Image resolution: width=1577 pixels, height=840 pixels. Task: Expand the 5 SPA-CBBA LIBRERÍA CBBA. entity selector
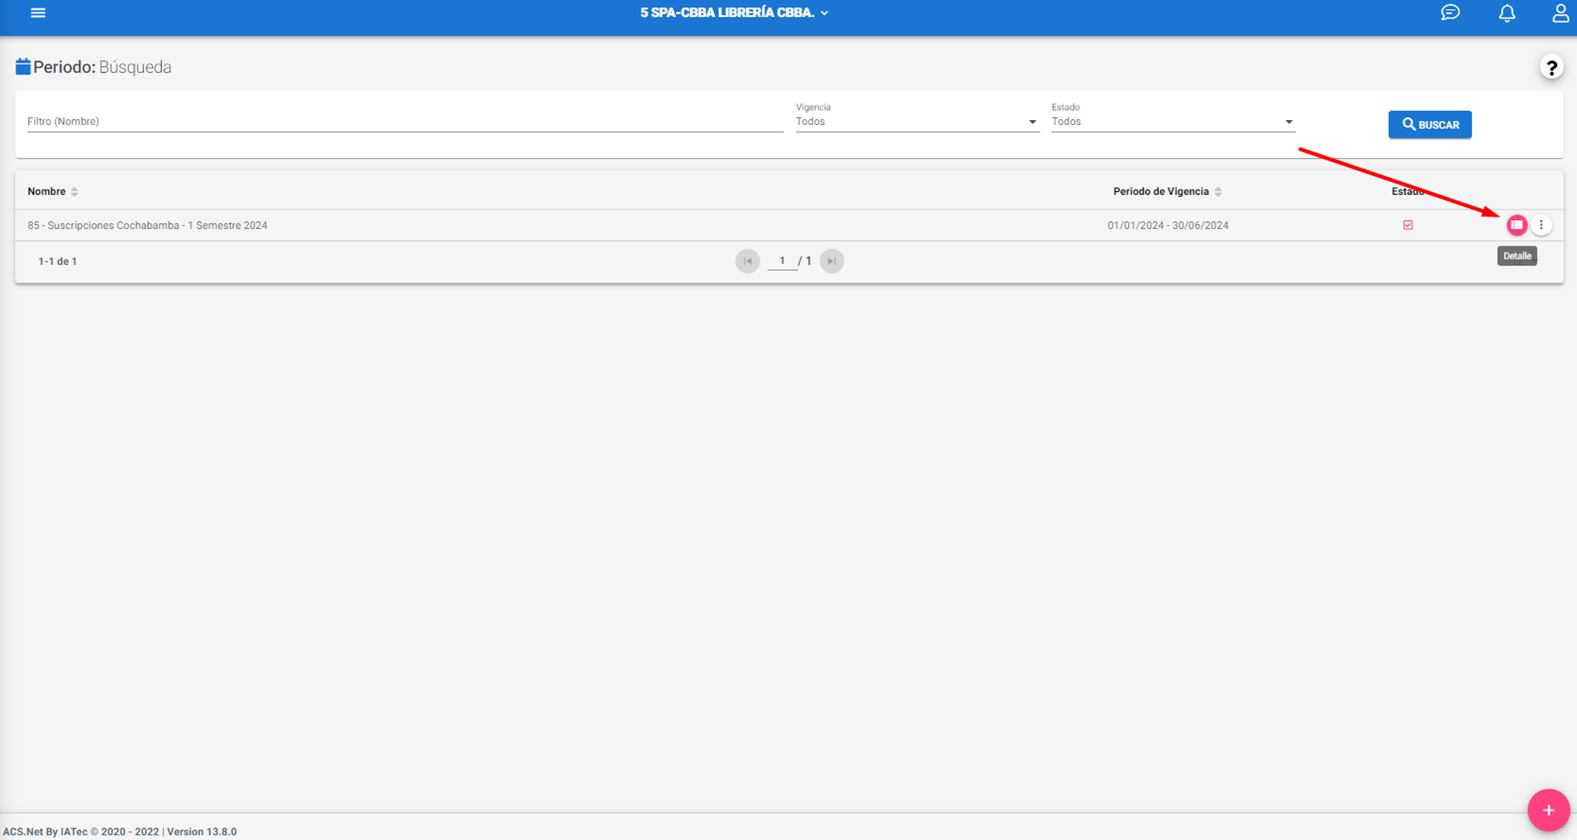pyautogui.click(x=734, y=13)
